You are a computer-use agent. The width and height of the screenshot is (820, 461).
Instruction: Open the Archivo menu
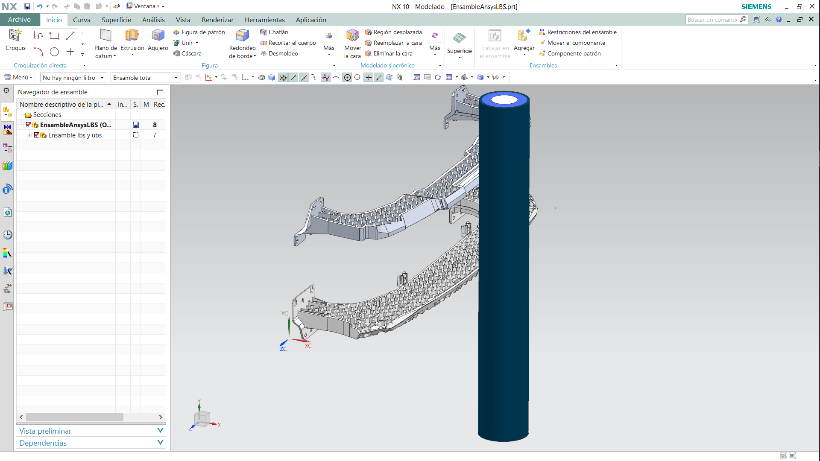[20, 19]
